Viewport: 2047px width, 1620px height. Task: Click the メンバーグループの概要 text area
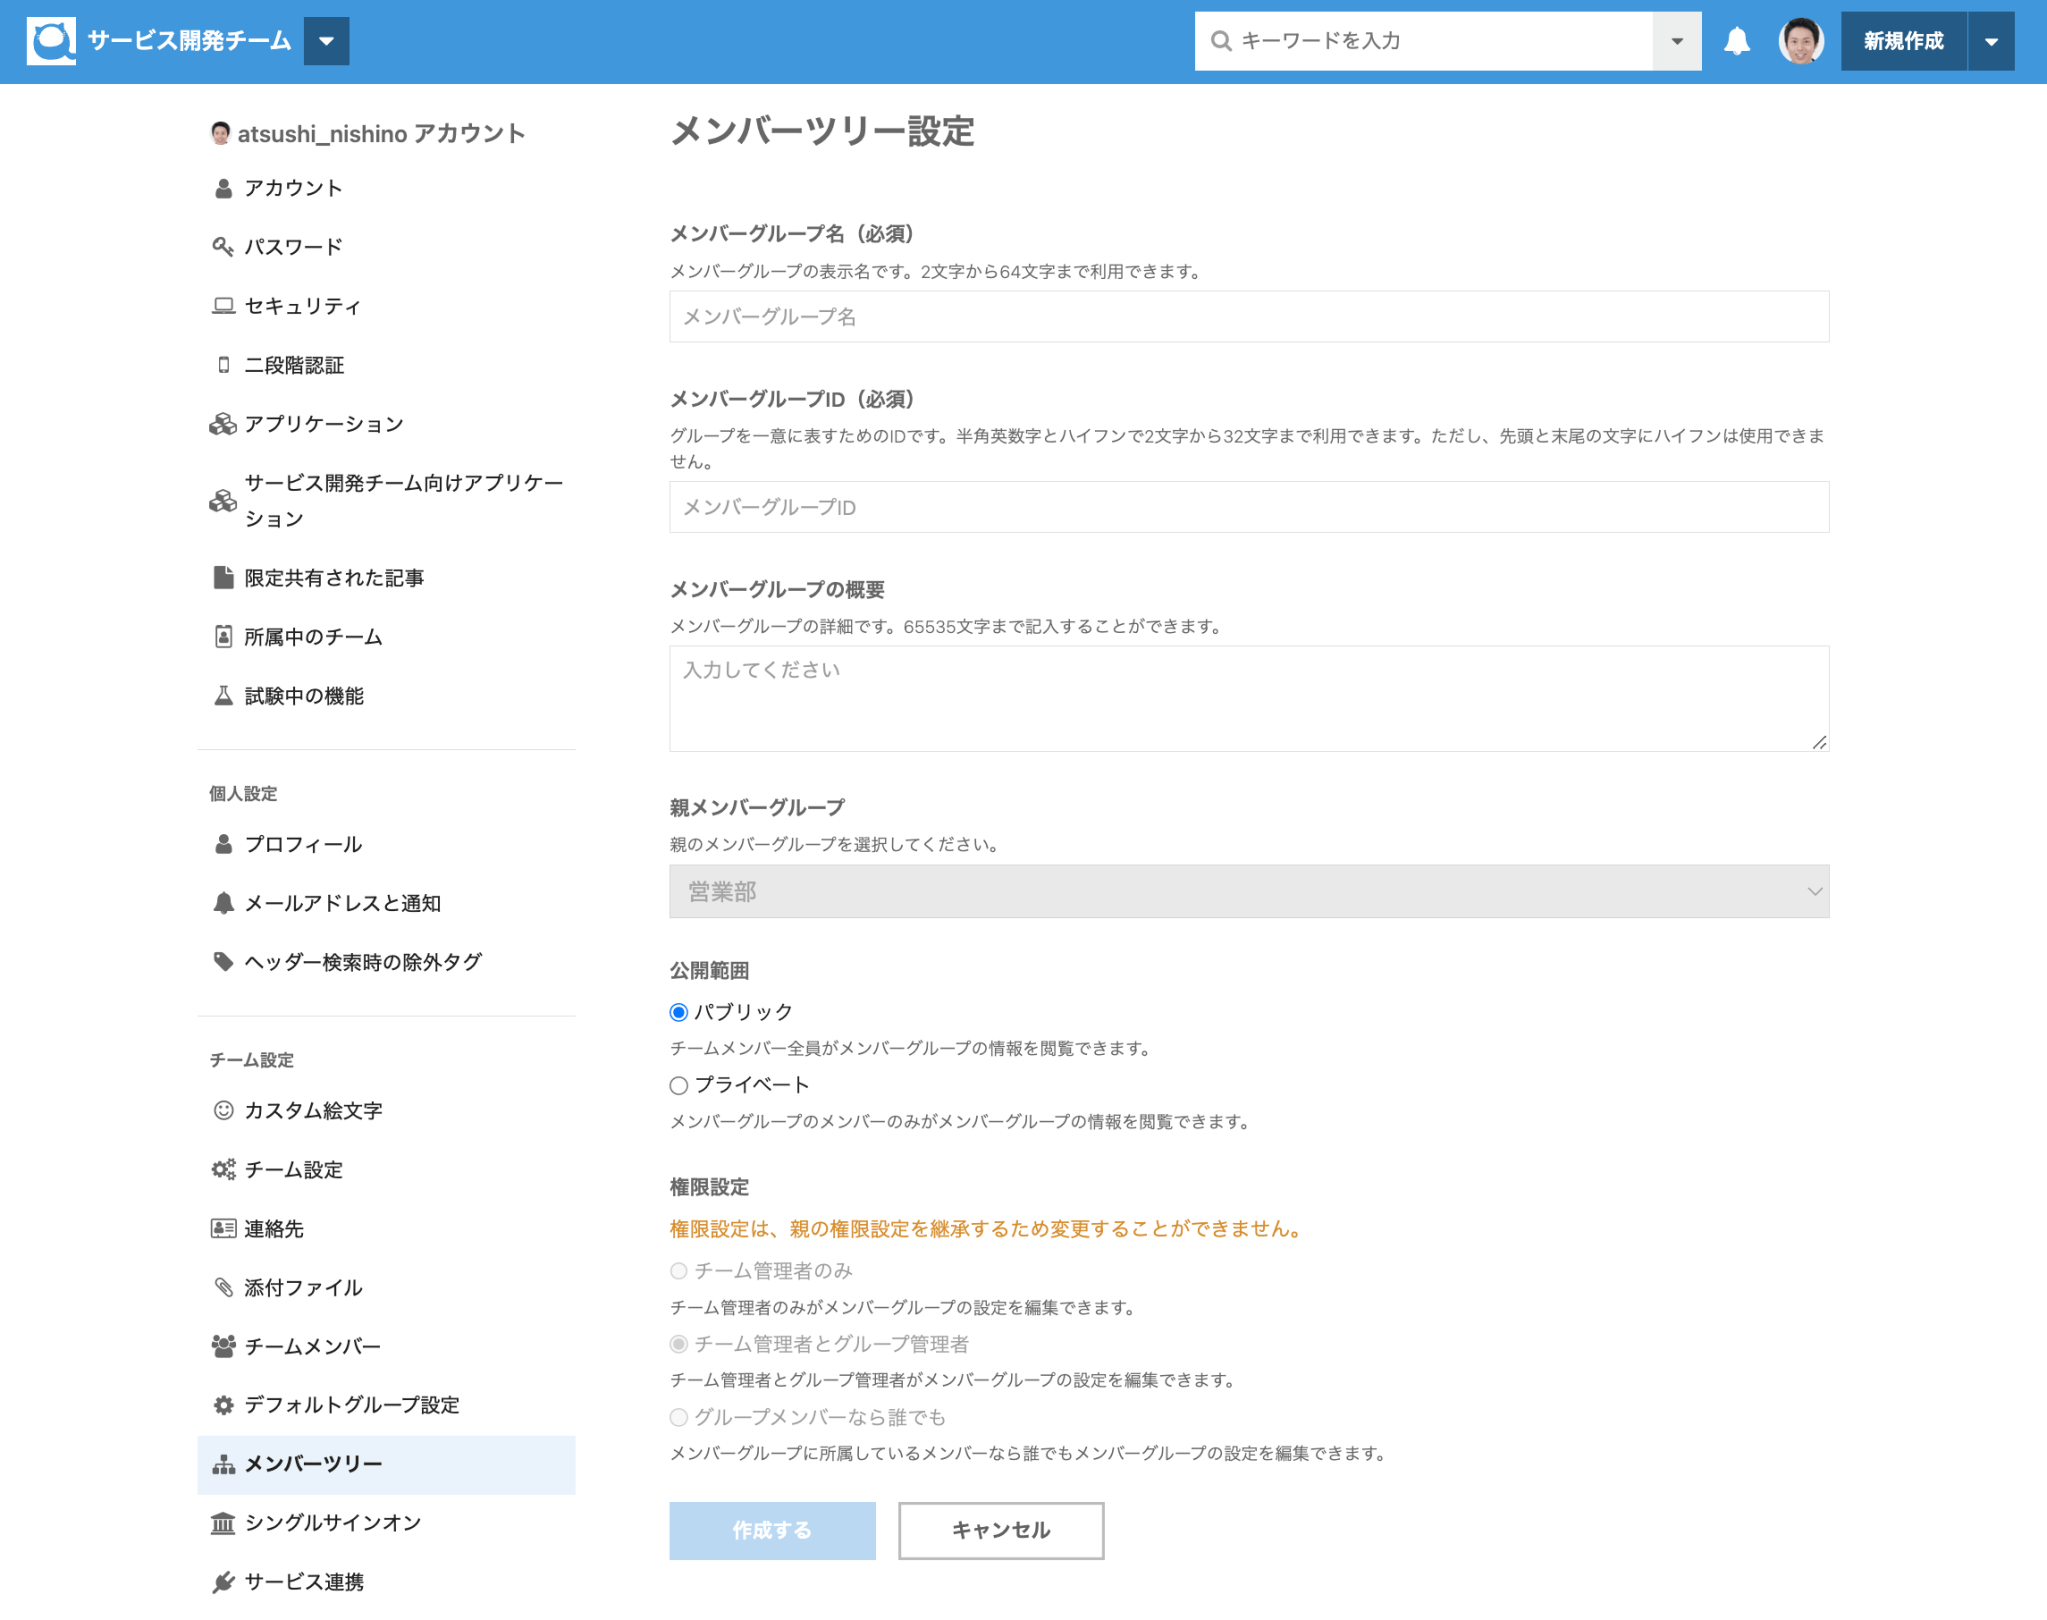1248,698
